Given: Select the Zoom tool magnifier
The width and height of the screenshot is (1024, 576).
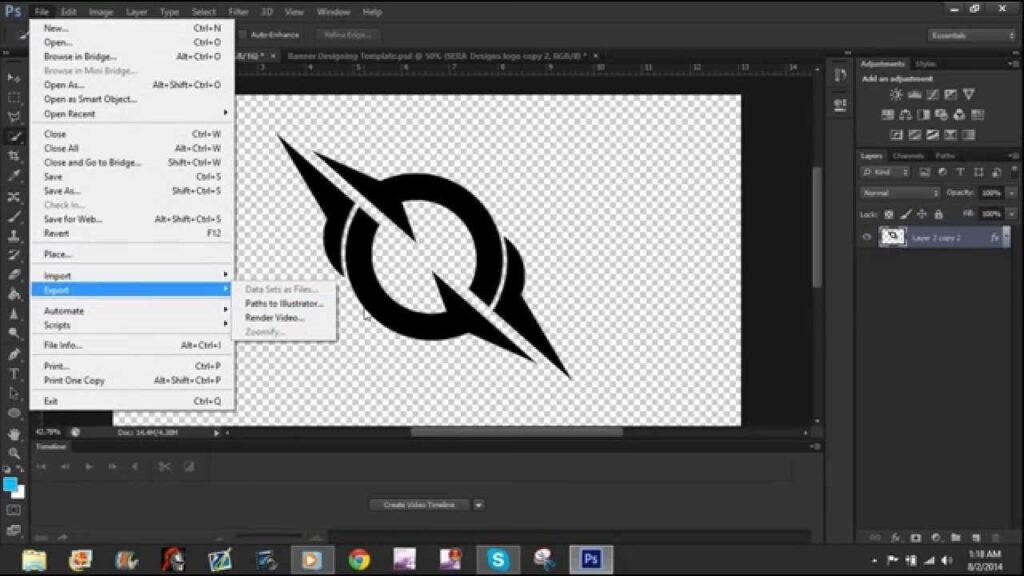Looking at the screenshot, I should [14, 453].
